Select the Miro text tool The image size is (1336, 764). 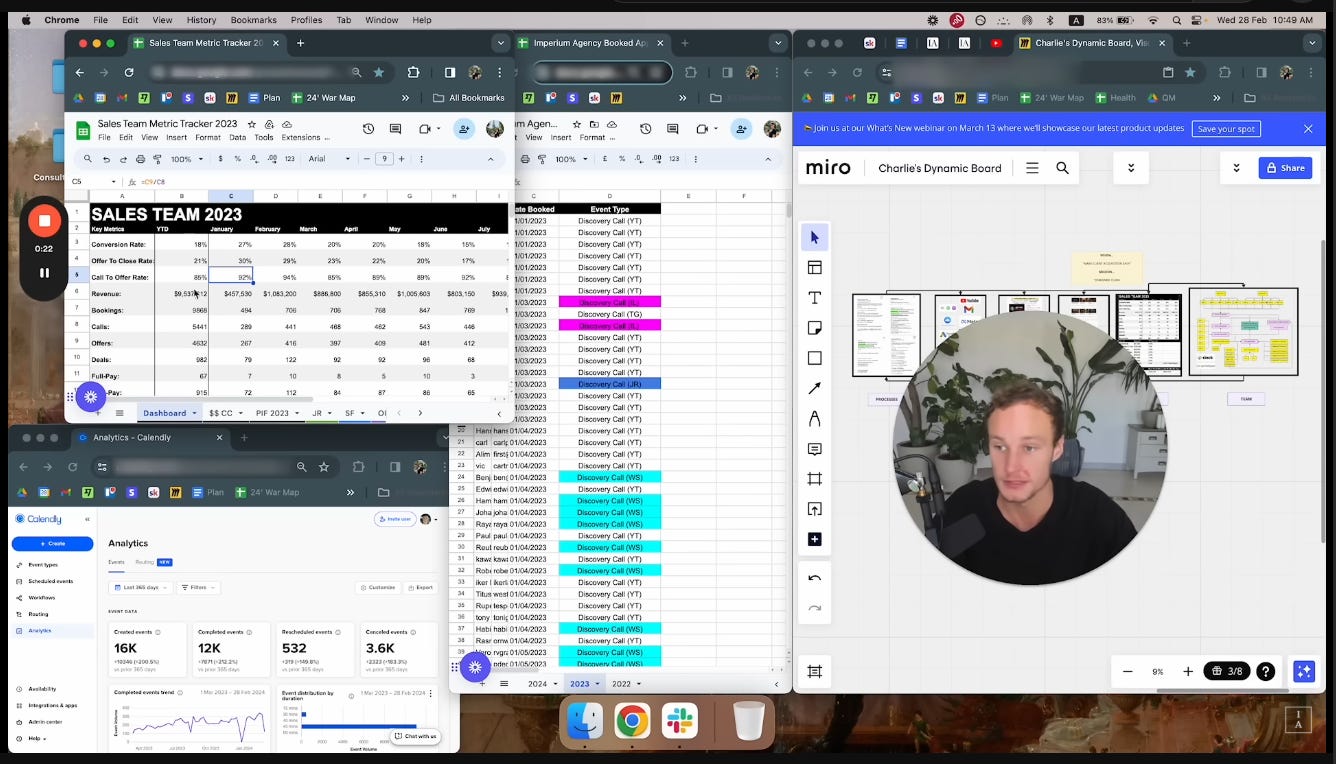point(814,298)
